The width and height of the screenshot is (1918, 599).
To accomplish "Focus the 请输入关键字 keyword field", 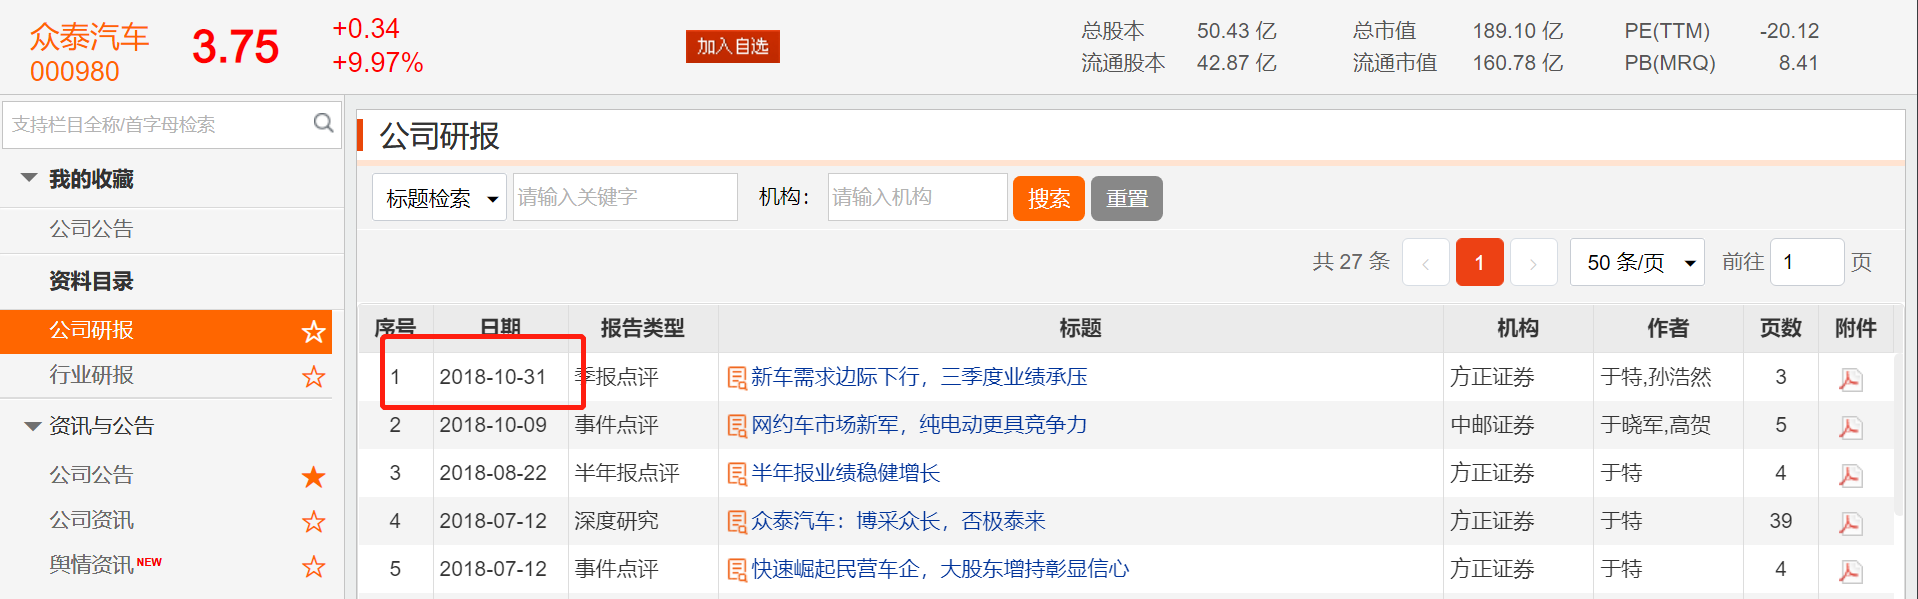I will coord(625,197).
